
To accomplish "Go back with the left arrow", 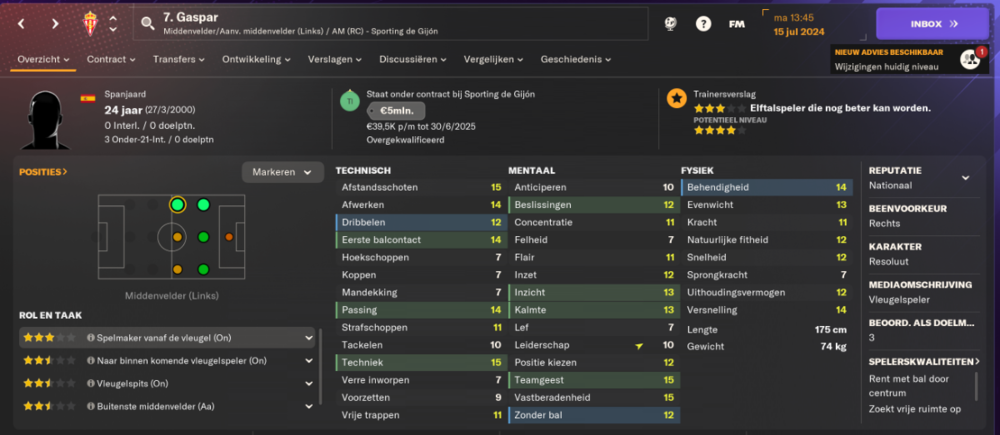I will tap(21, 24).
